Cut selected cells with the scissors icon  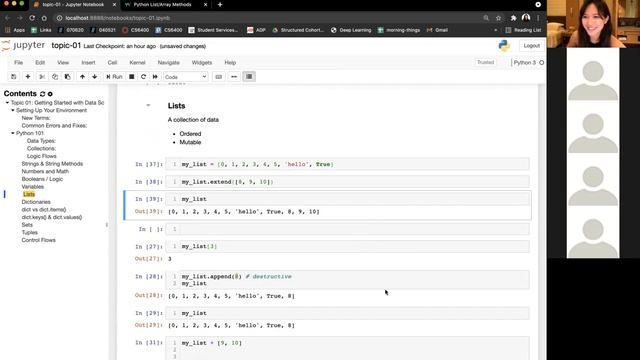click(x=42, y=77)
